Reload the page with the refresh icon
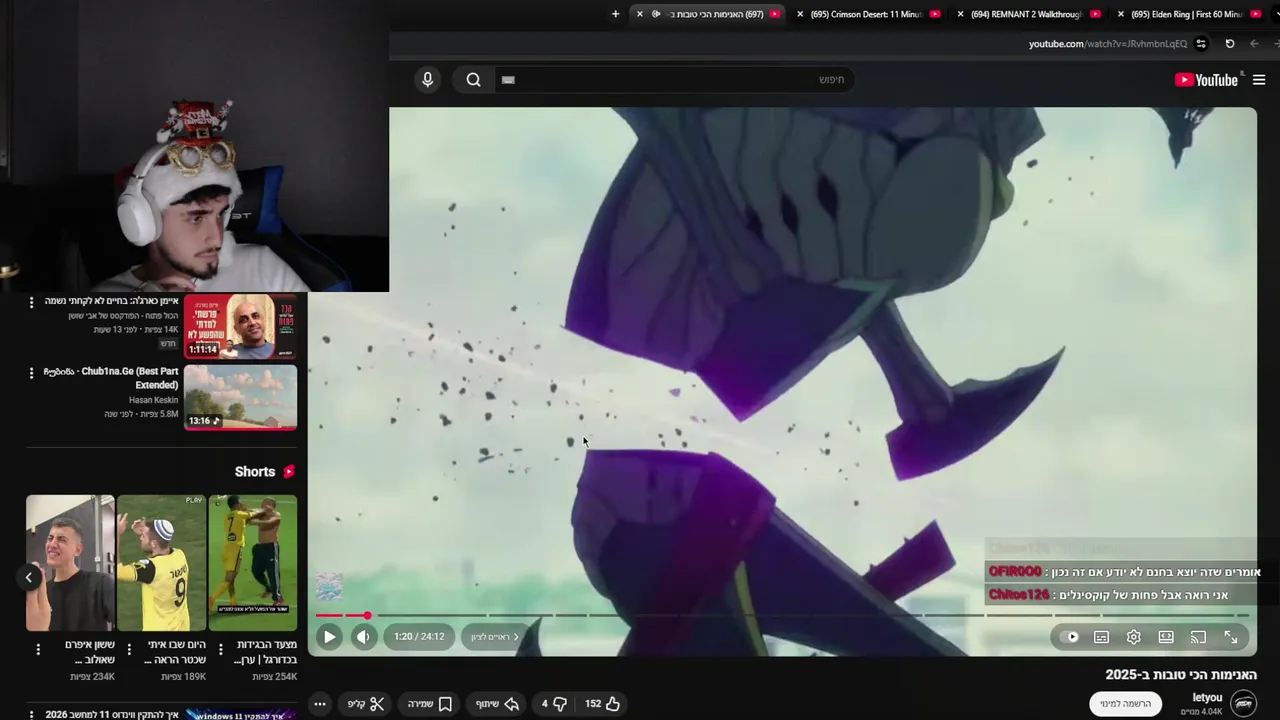 (1230, 44)
